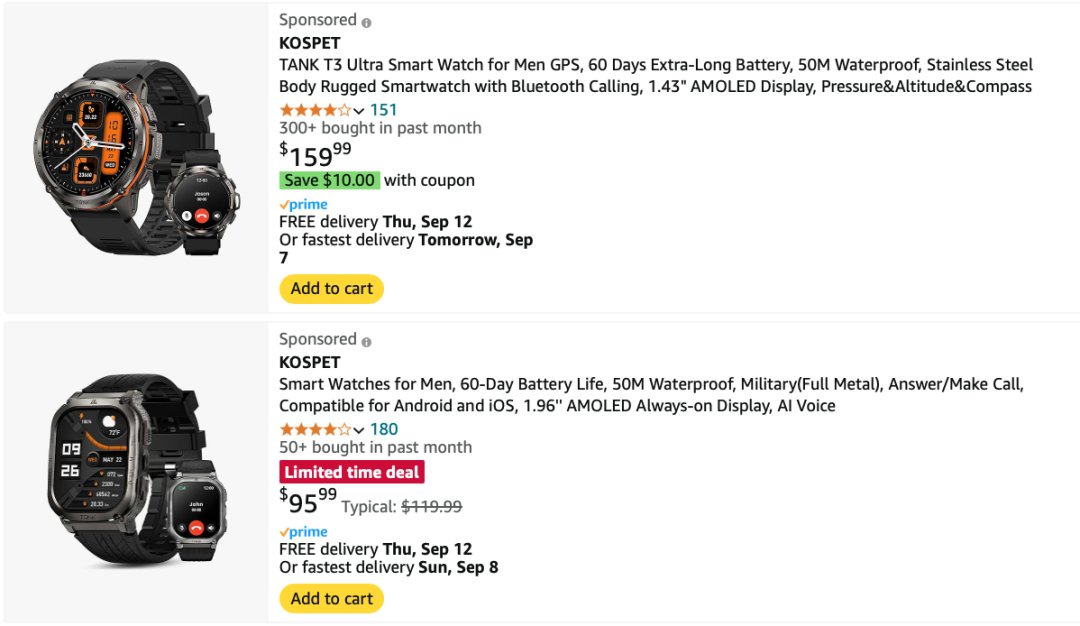
Task: Add the TANK T3 Ultra watch to cart
Action: click(x=331, y=289)
